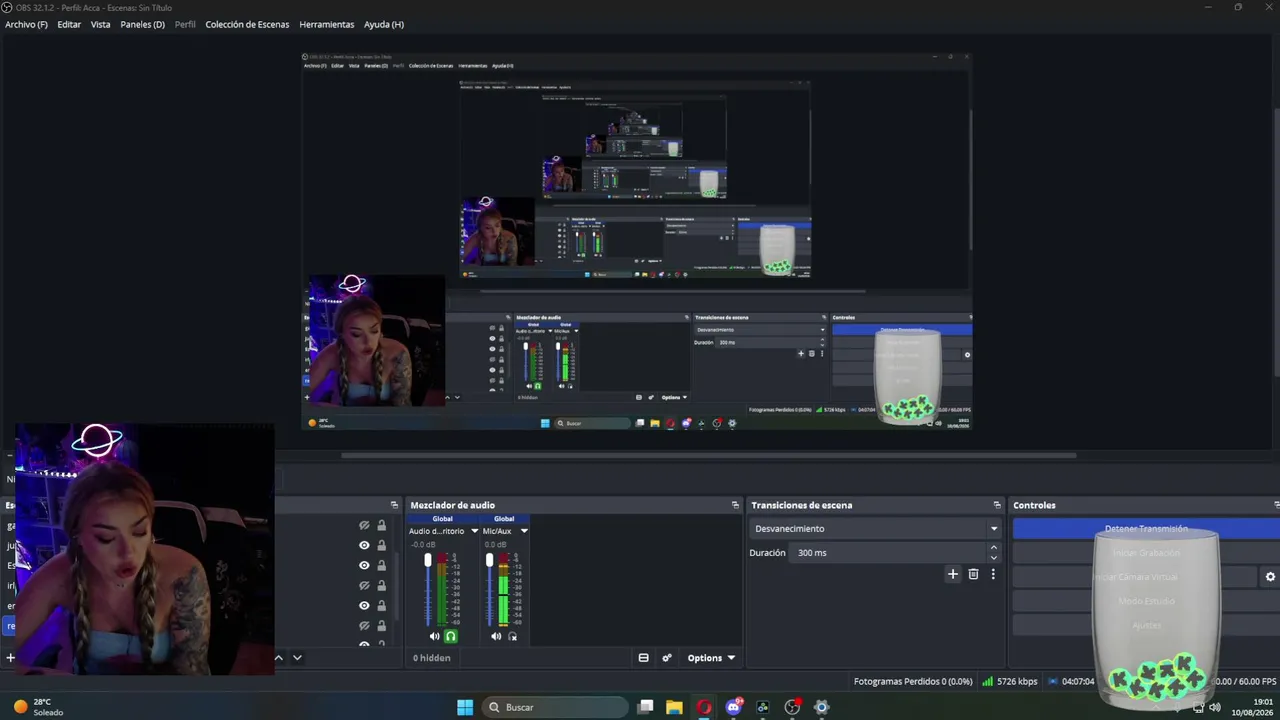This screenshot has width=1280, height=720.
Task: Open the Editar menu
Action: (x=69, y=24)
